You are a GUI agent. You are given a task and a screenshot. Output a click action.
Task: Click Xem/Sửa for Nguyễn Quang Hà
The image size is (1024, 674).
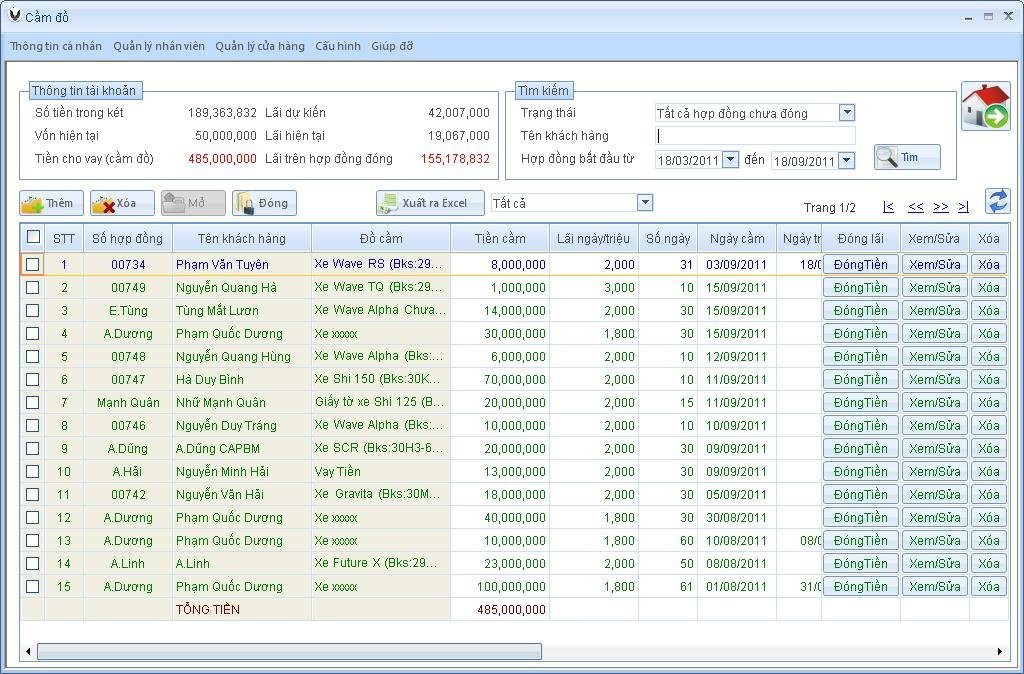click(x=935, y=287)
